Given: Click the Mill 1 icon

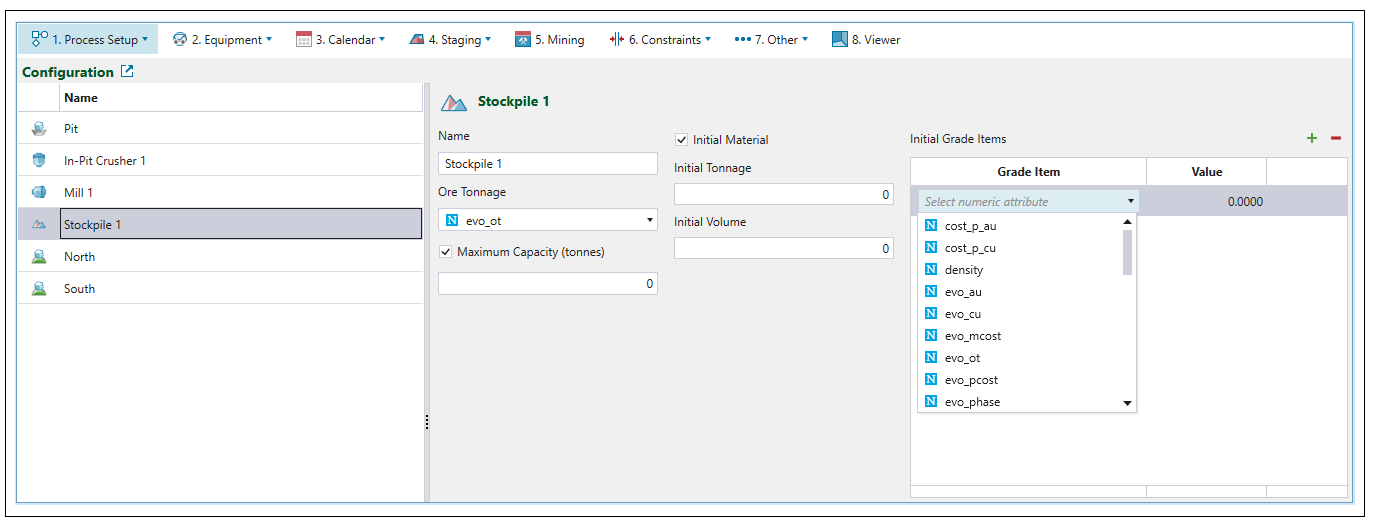Looking at the screenshot, I should pos(39,193).
